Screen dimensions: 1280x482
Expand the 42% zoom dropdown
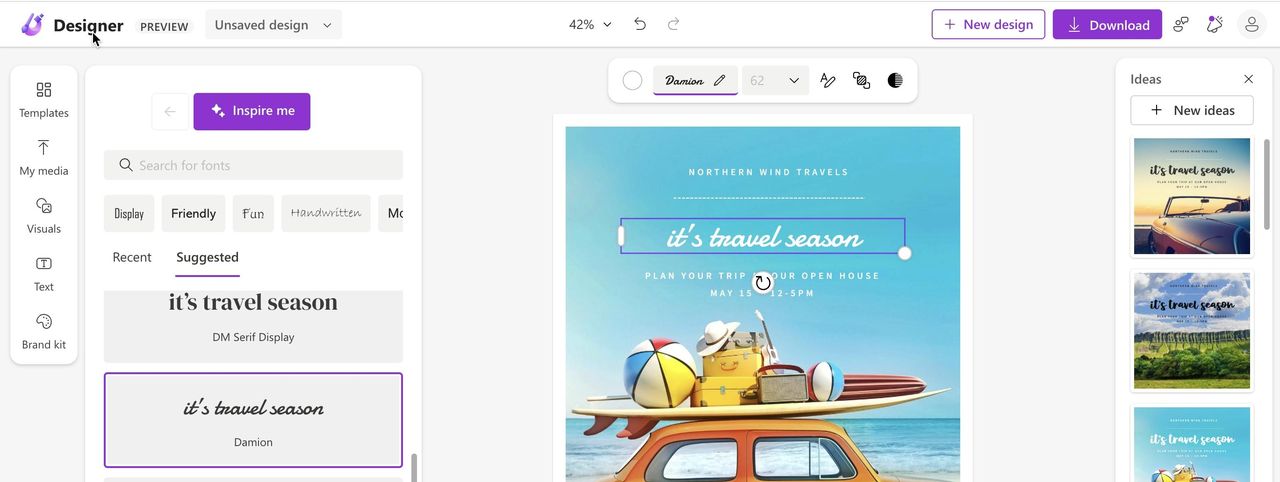point(590,24)
